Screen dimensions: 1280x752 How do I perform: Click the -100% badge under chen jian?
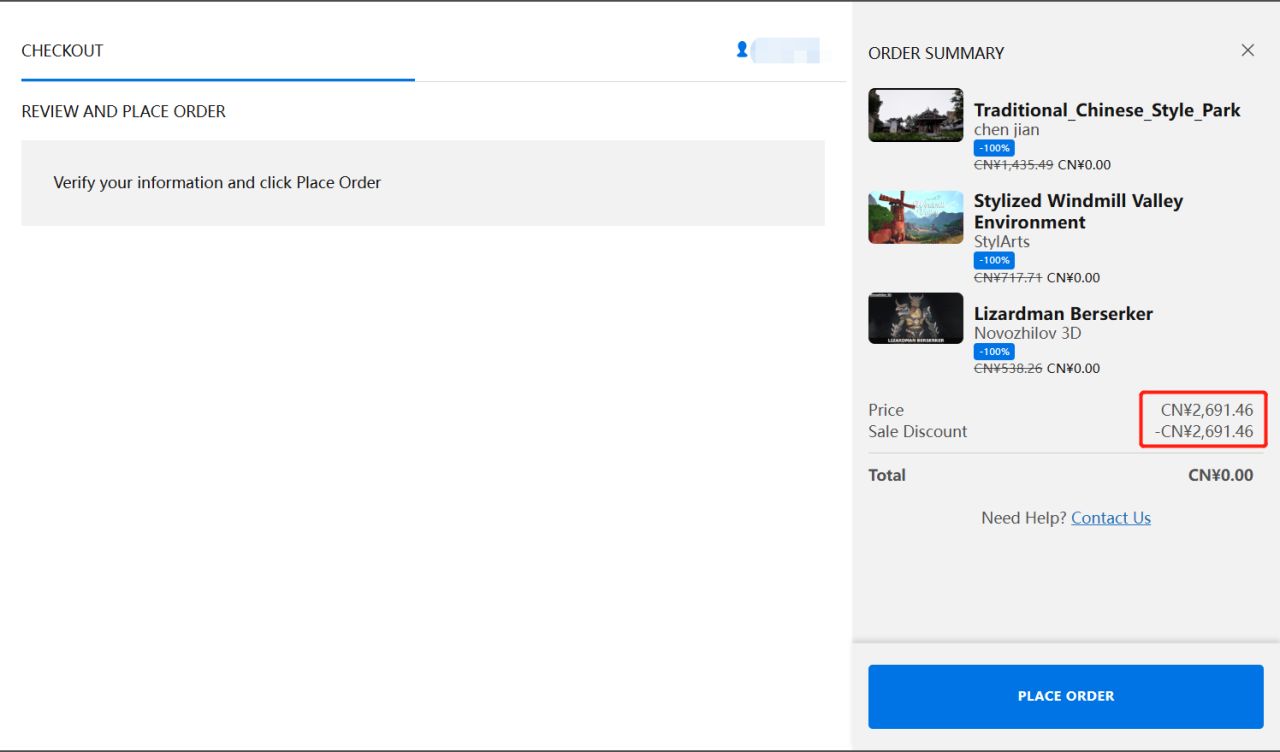994,148
